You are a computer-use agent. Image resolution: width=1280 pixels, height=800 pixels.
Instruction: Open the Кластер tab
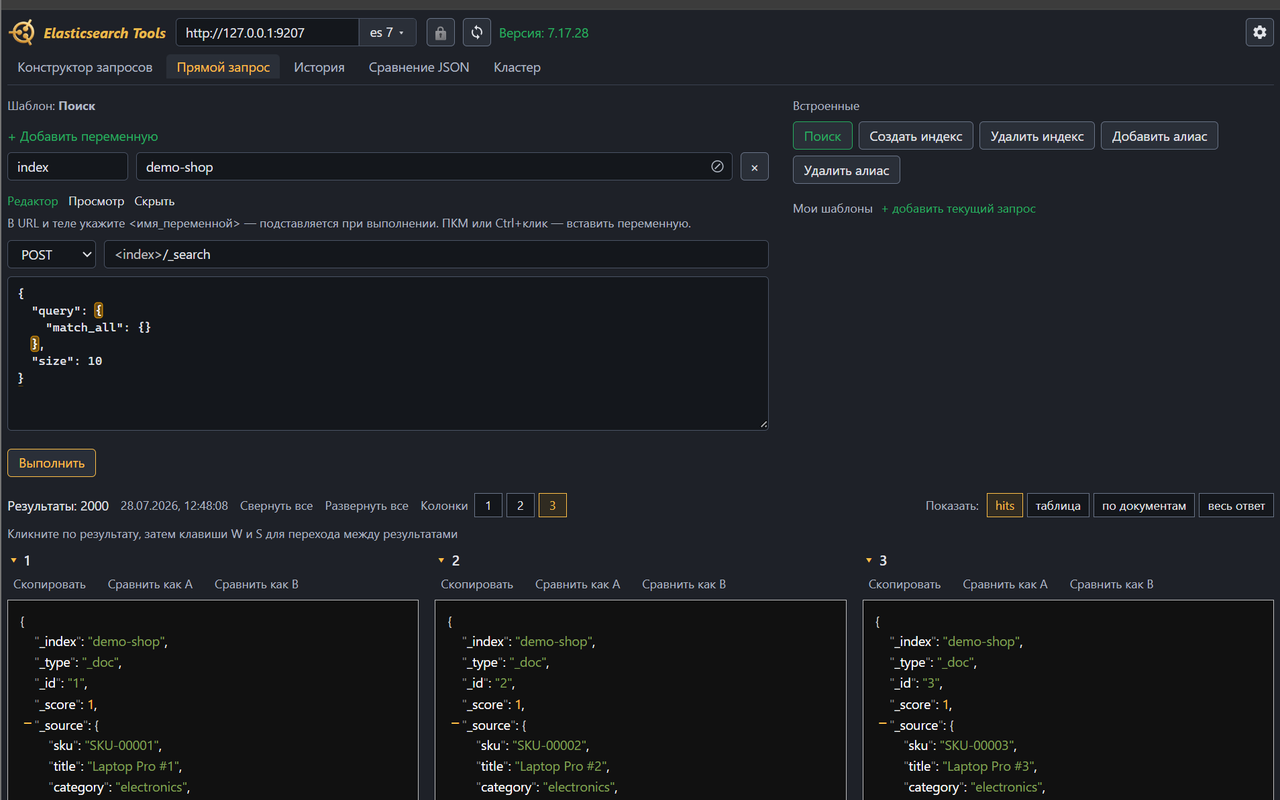(517, 68)
